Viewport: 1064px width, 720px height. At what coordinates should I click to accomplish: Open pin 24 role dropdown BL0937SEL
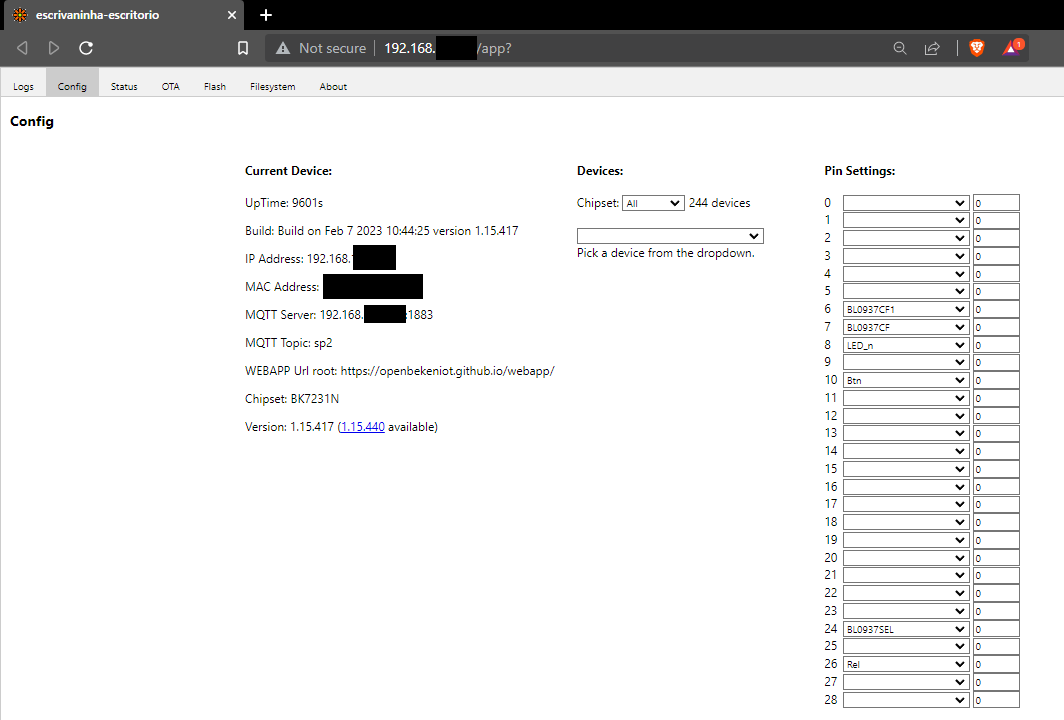(x=906, y=629)
